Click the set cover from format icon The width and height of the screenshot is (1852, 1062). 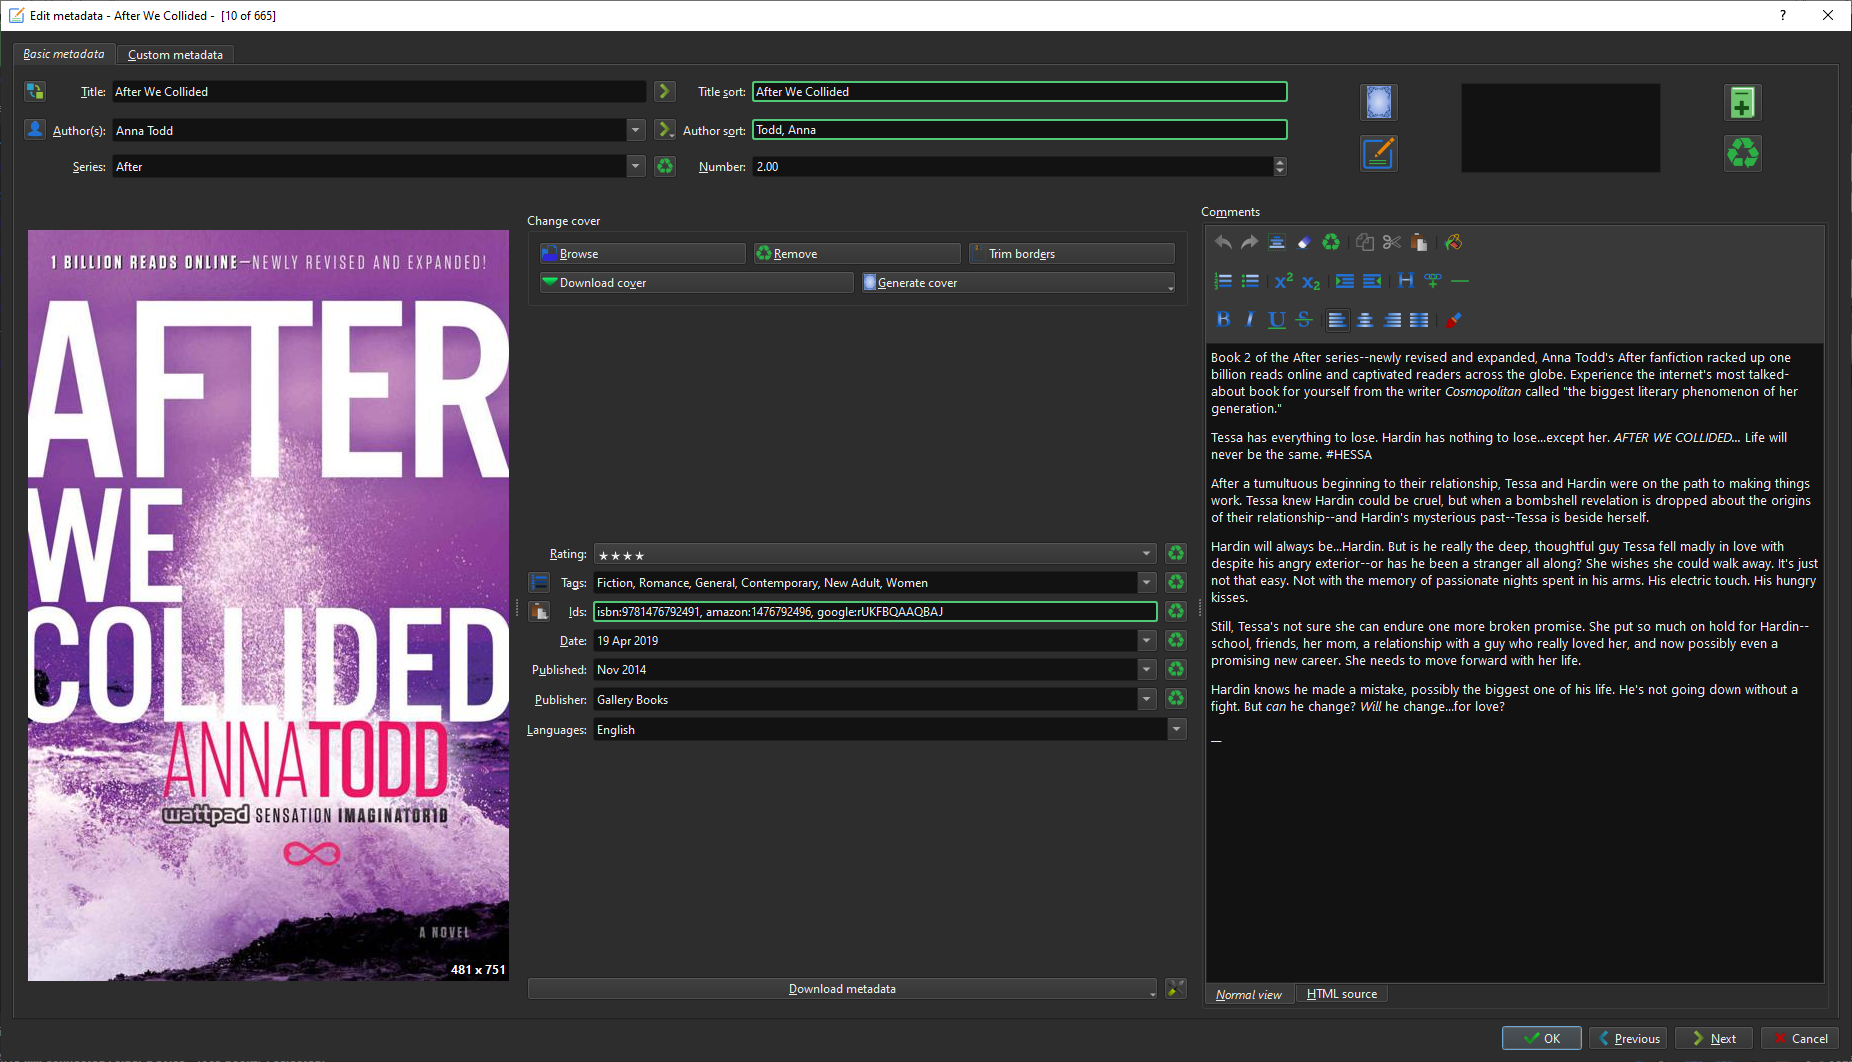[1378, 103]
